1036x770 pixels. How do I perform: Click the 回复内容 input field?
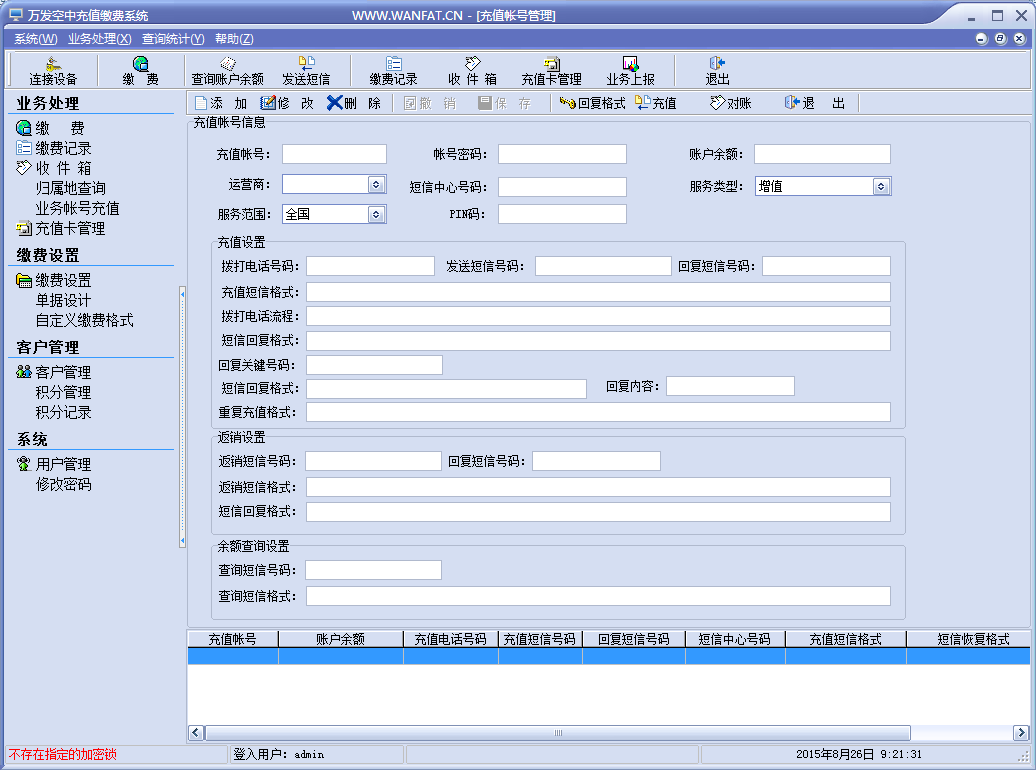click(x=730, y=386)
